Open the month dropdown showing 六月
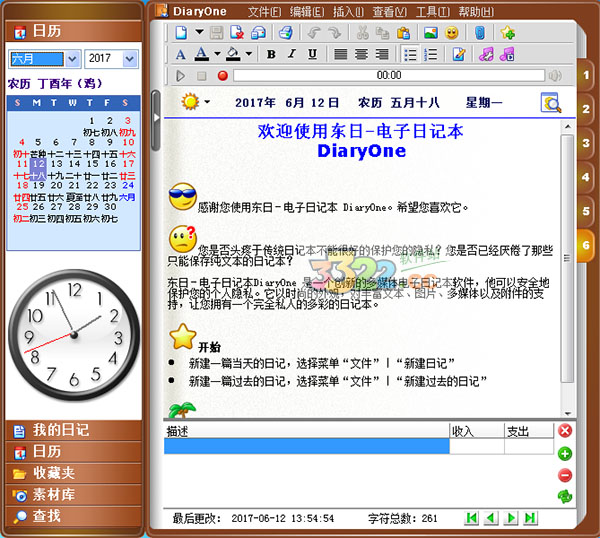Screen dimensions: 600x538 43,59
